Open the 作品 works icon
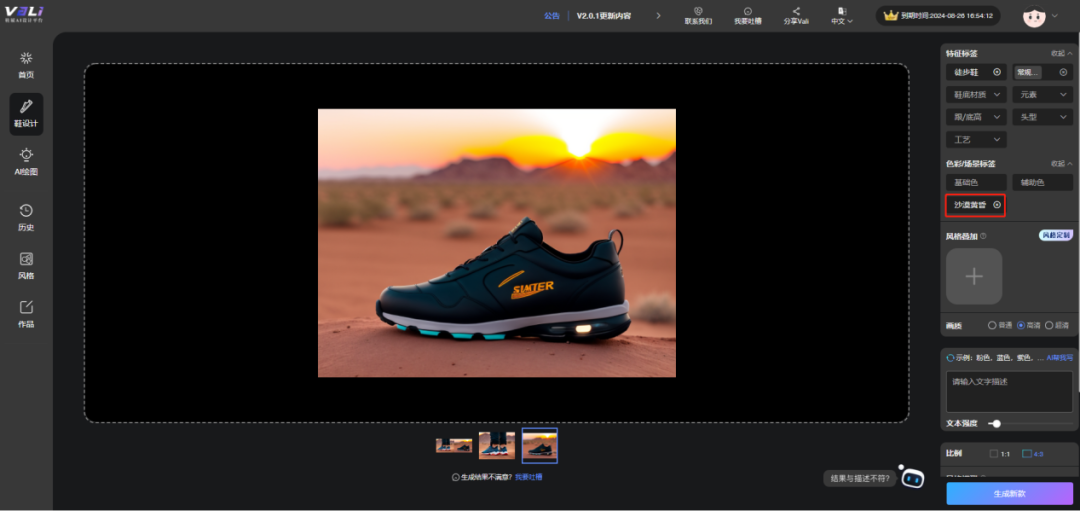This screenshot has height=511, width=1080. 26,313
